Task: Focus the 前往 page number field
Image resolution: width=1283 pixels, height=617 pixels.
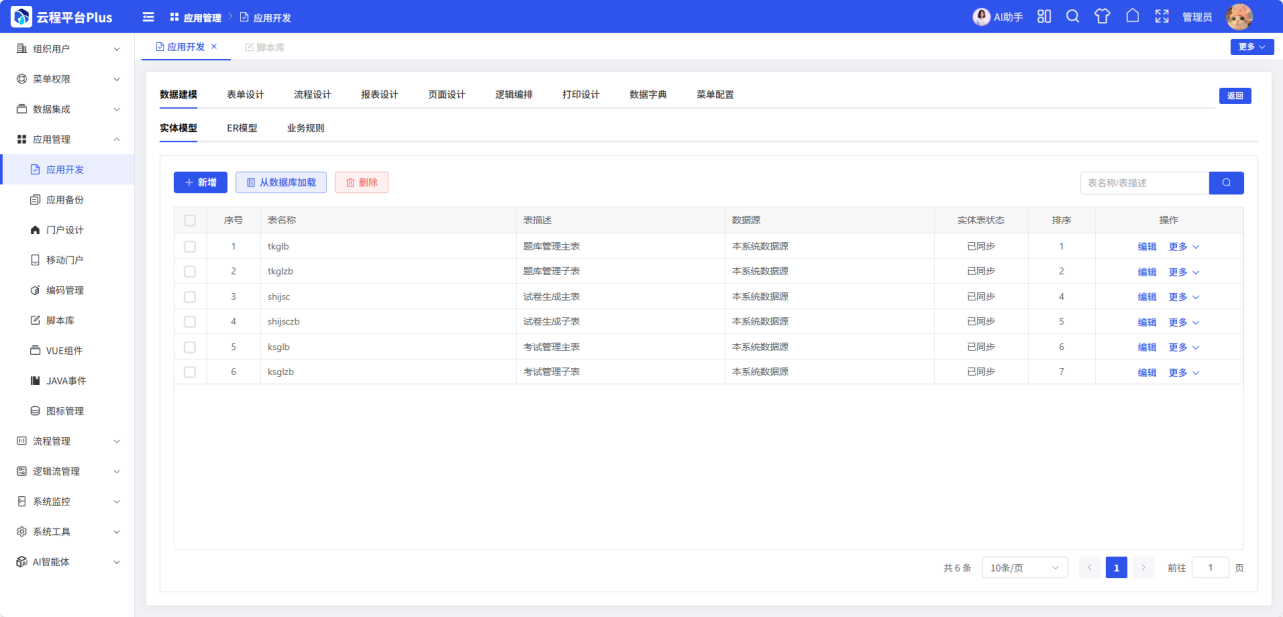Action: pos(1211,568)
